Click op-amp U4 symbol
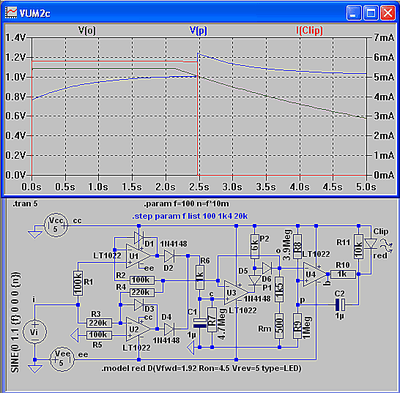 (315, 274)
